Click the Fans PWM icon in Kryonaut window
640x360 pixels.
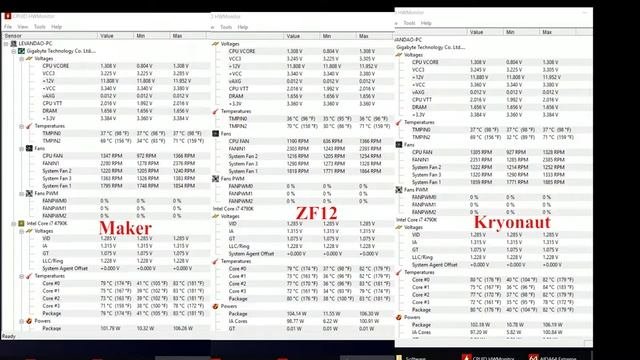[399, 190]
